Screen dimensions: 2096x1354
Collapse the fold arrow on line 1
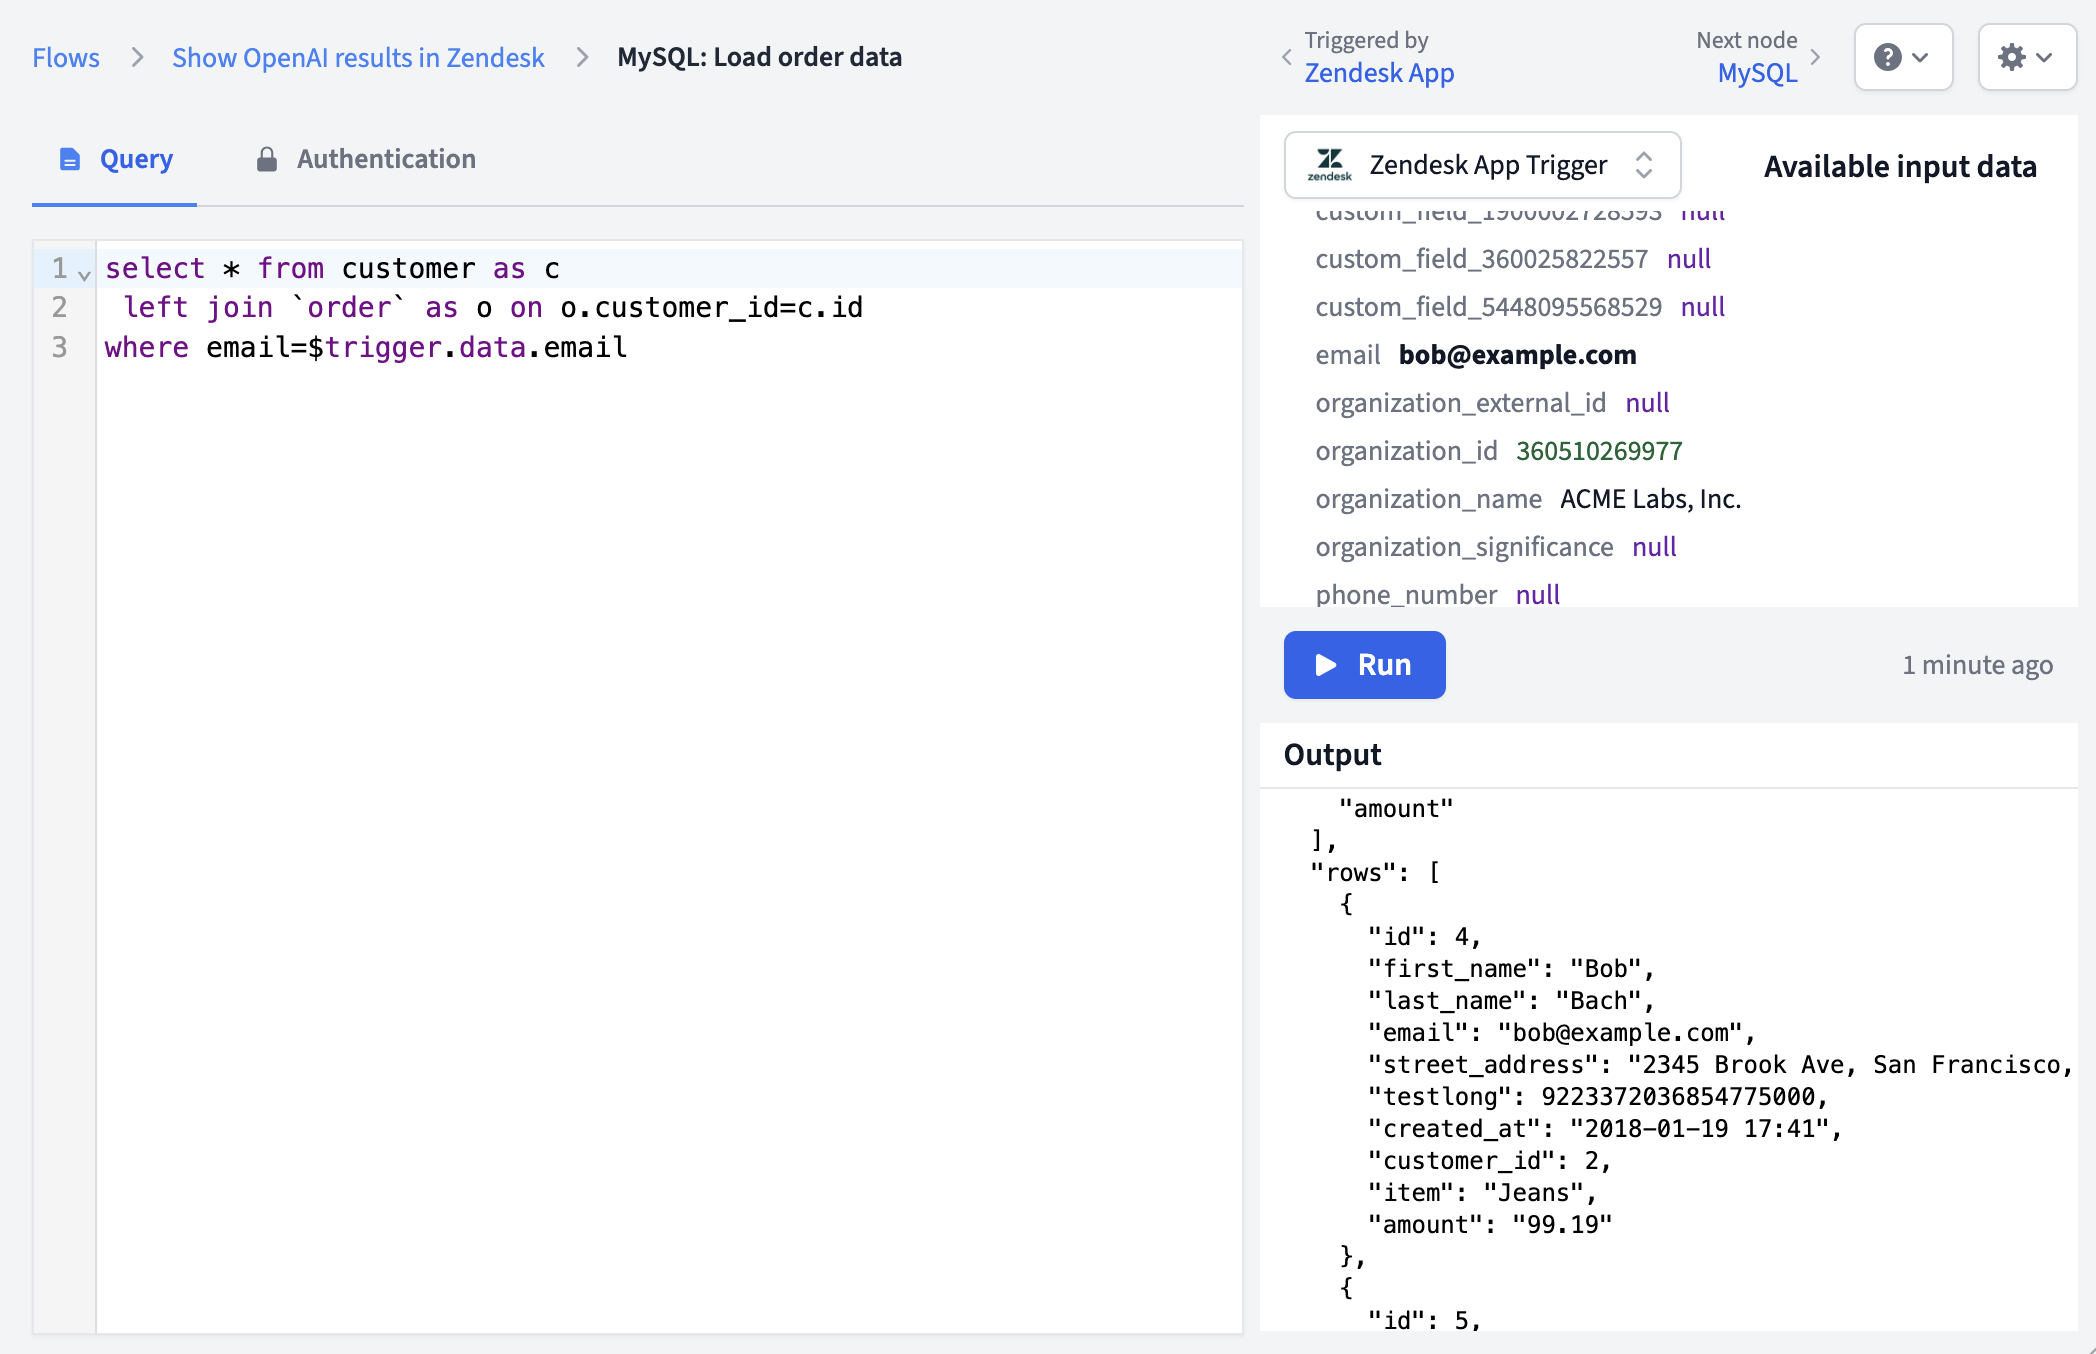click(85, 274)
